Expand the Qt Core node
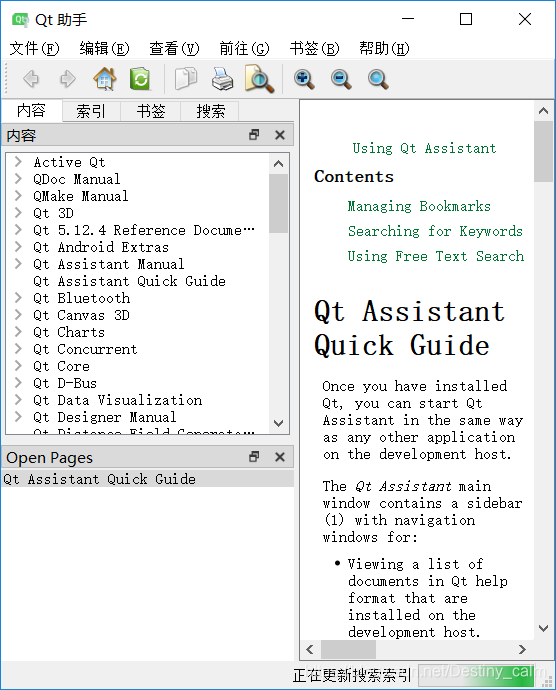Viewport: 556px width, 690px height. (18, 366)
